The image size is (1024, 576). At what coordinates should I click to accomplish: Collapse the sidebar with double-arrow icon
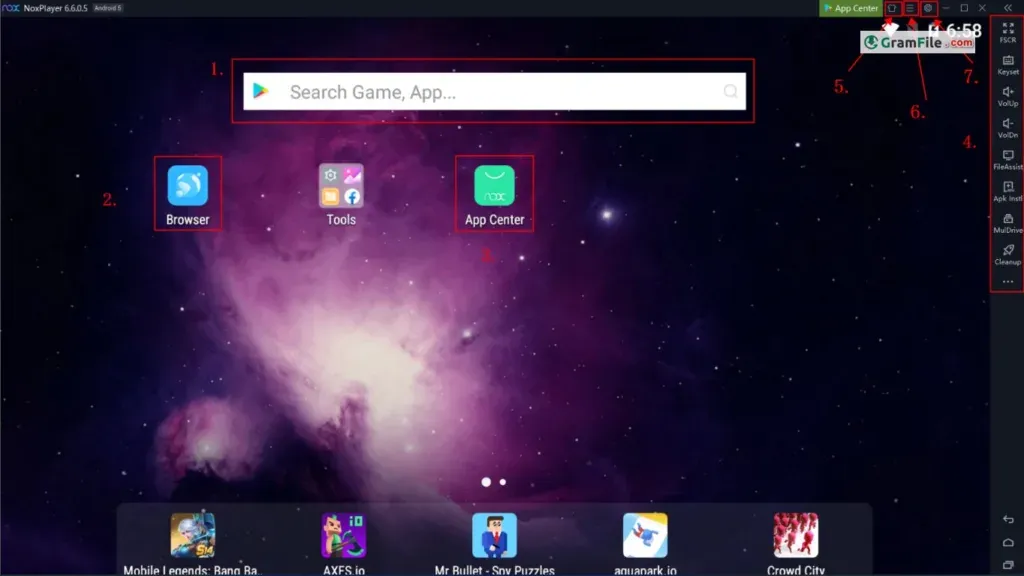pos(1008,8)
